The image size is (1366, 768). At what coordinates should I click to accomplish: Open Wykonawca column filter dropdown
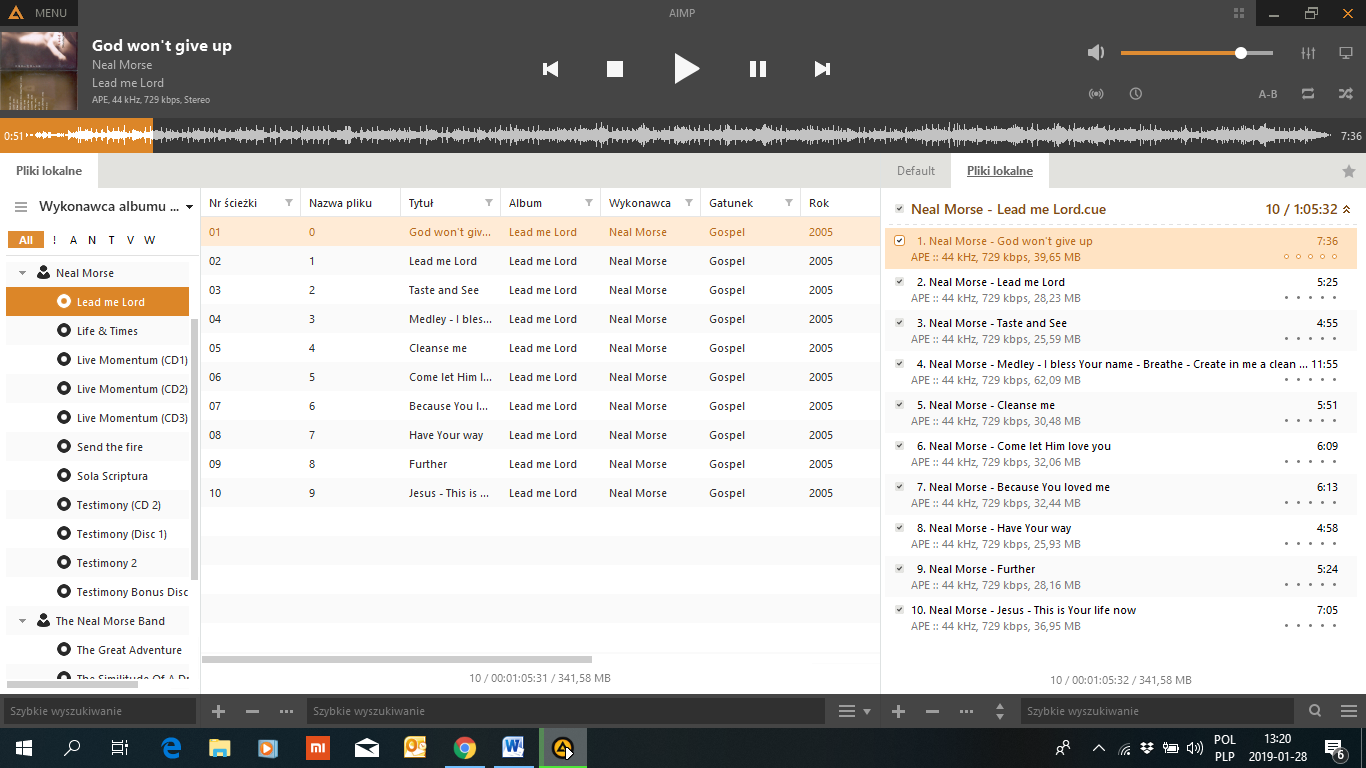pyautogui.click(x=689, y=203)
